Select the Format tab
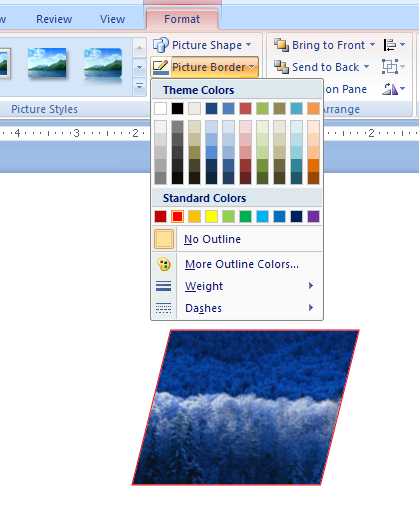 (182, 19)
